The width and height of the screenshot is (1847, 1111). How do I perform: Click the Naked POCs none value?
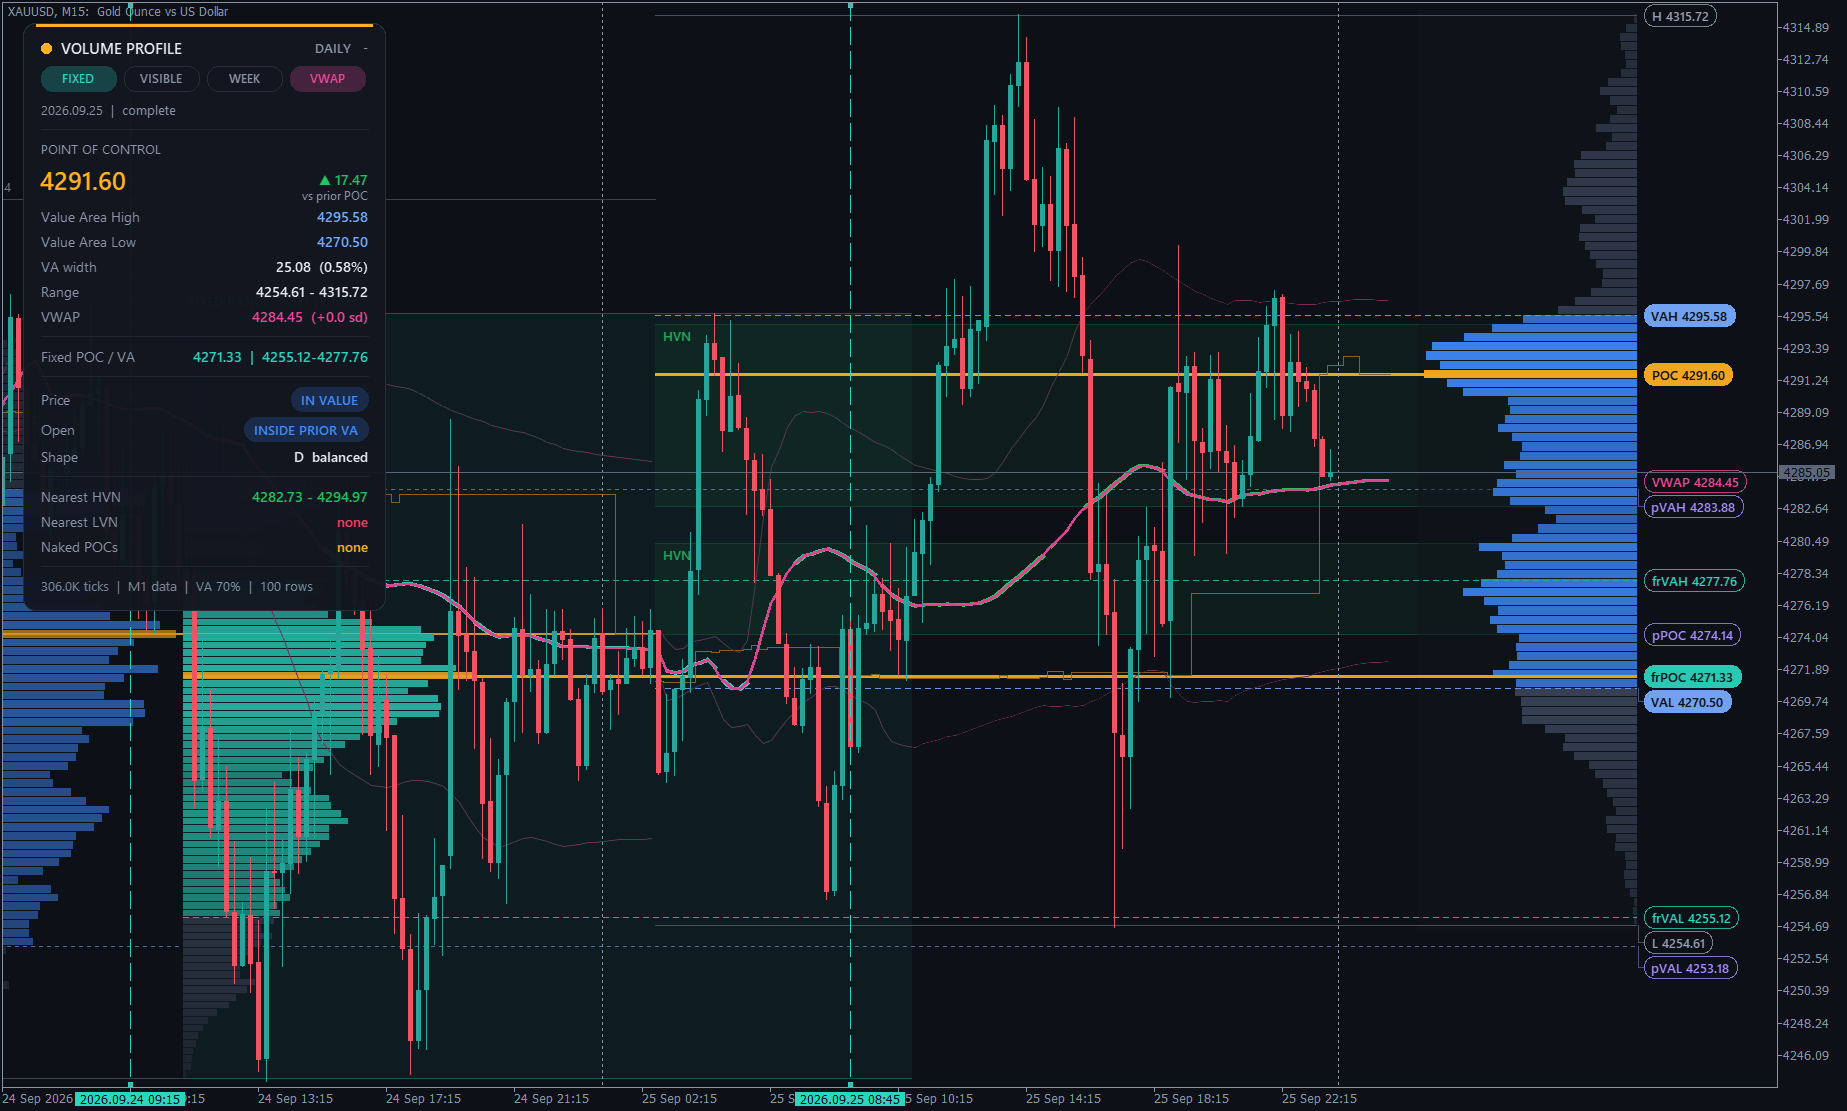point(352,548)
